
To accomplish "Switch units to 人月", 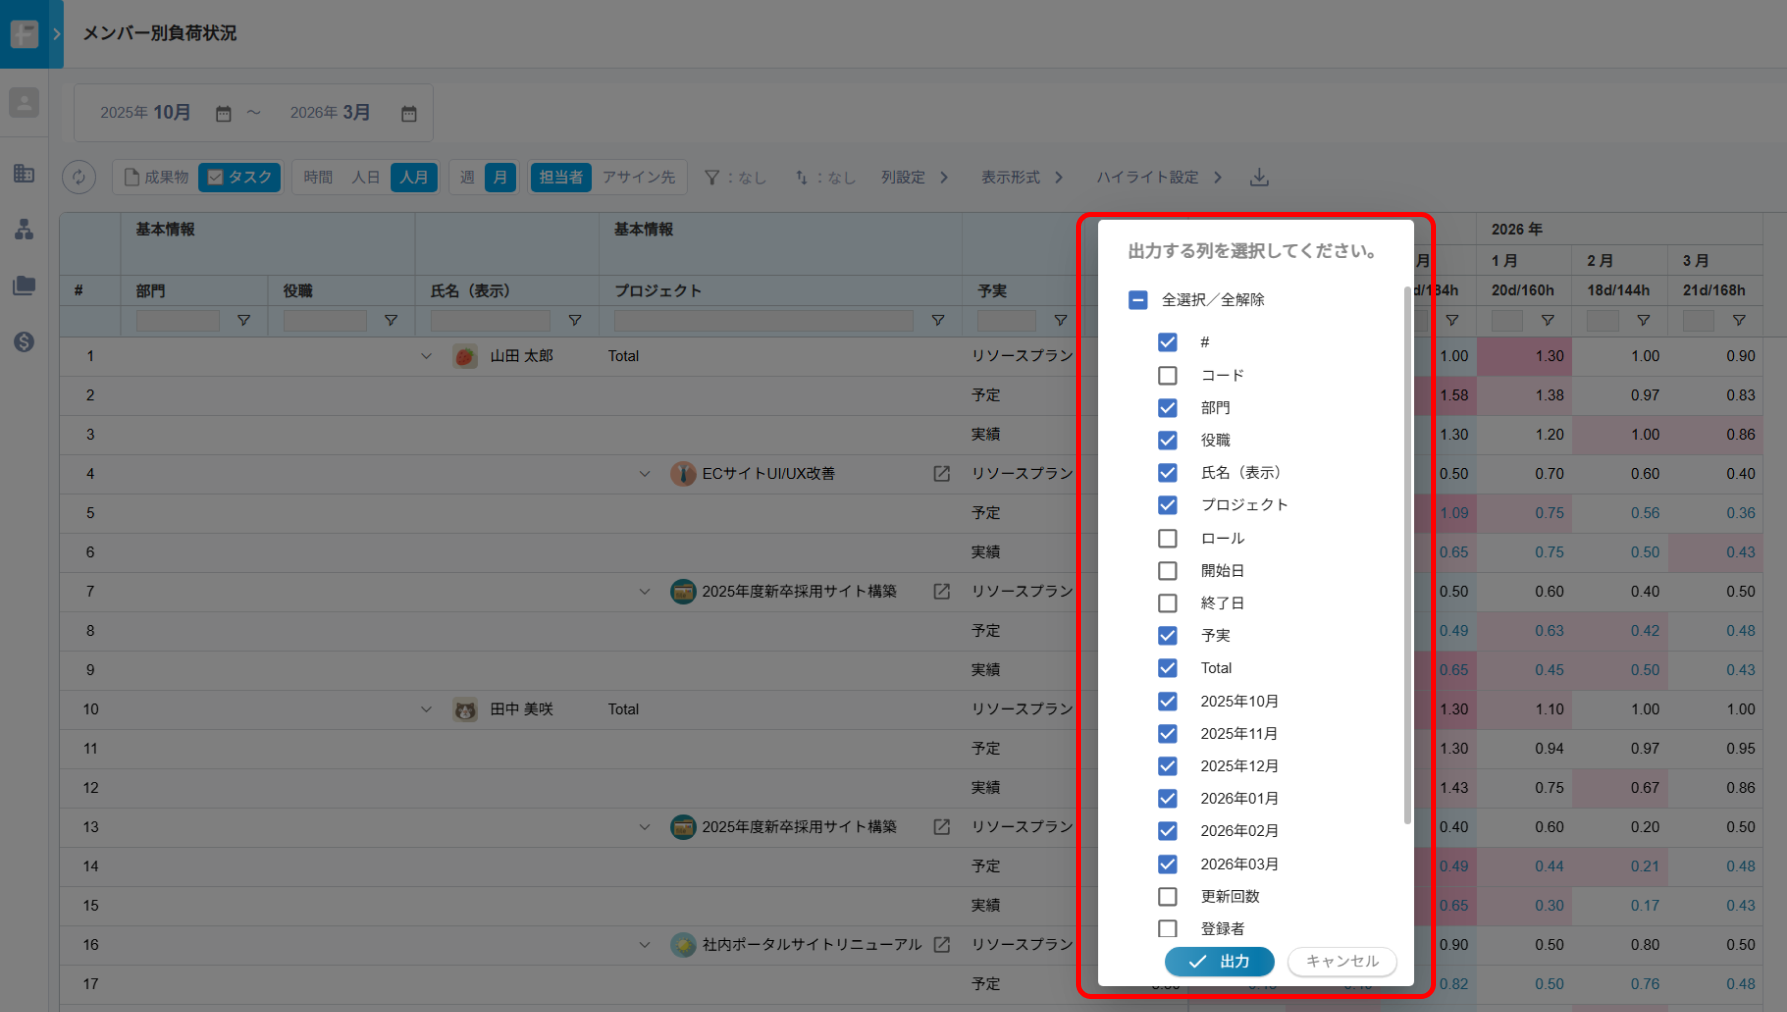I will (414, 177).
